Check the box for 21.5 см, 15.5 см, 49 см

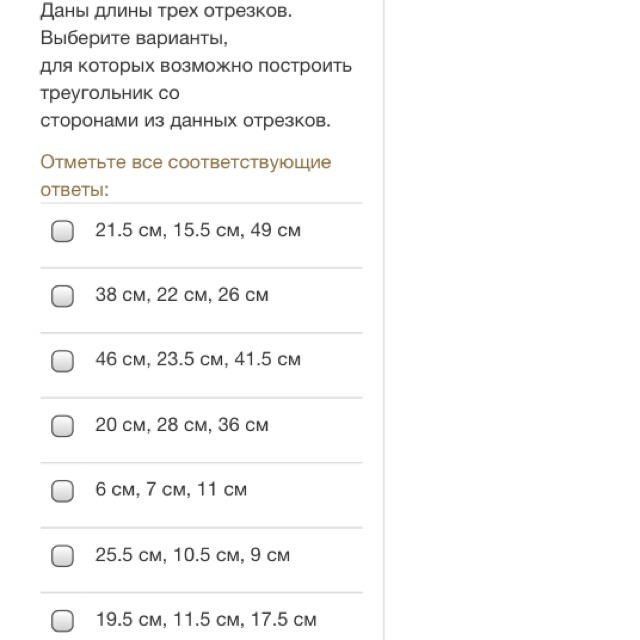pyautogui.click(x=63, y=232)
